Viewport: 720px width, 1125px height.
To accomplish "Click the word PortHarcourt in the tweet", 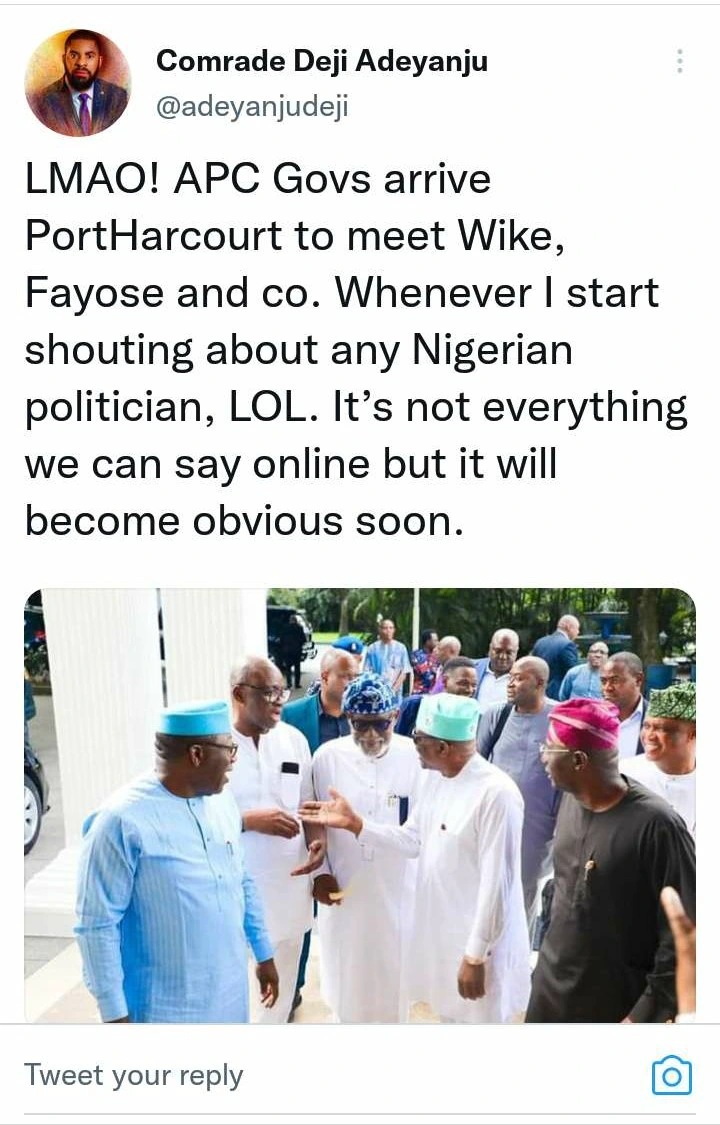I will [x=154, y=236].
